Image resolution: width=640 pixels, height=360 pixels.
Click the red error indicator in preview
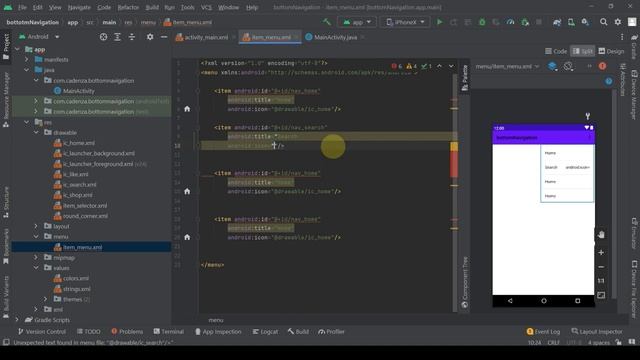tap(602, 66)
